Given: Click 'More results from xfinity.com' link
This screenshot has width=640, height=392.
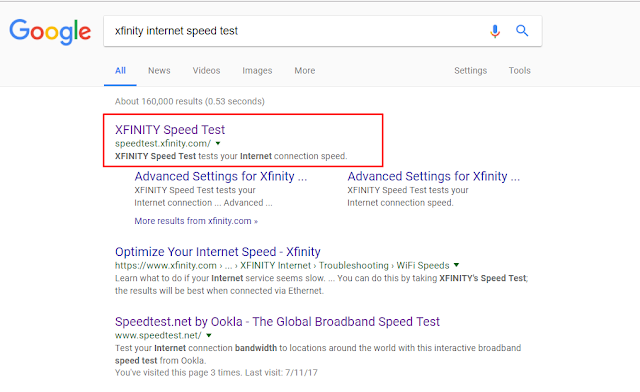Looking at the screenshot, I should (x=196, y=221).
